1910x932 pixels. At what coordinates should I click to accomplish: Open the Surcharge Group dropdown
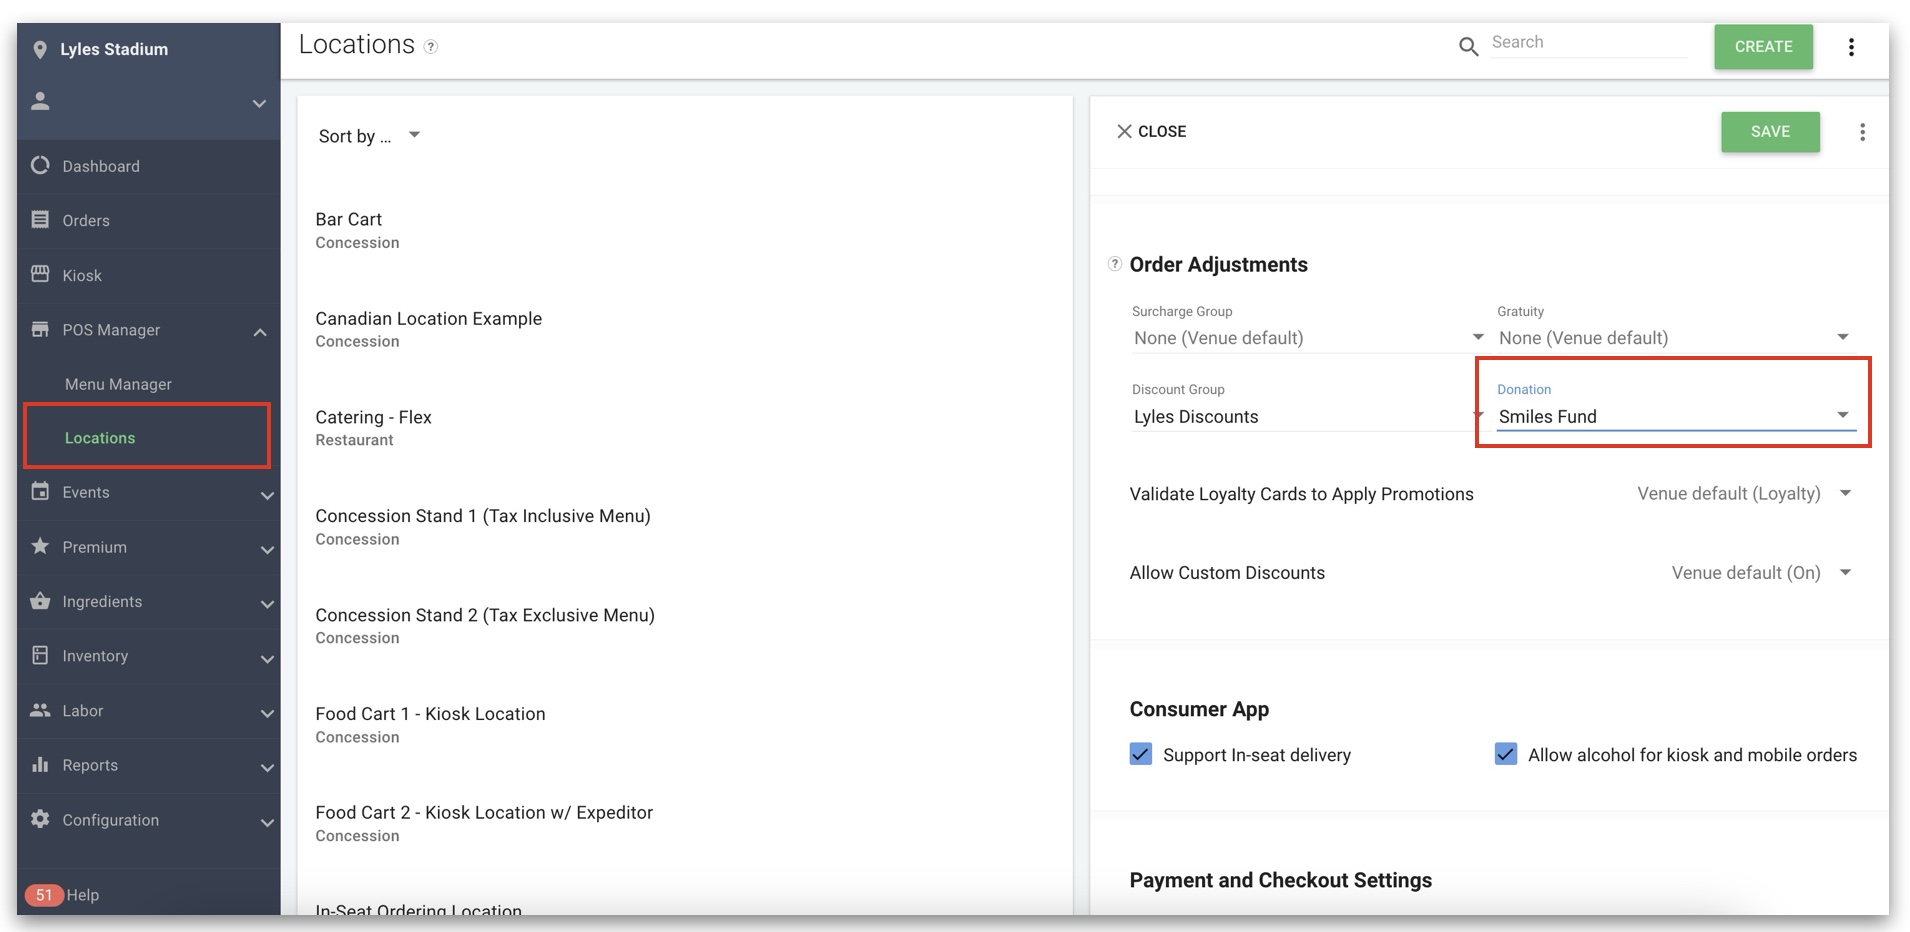point(1308,338)
